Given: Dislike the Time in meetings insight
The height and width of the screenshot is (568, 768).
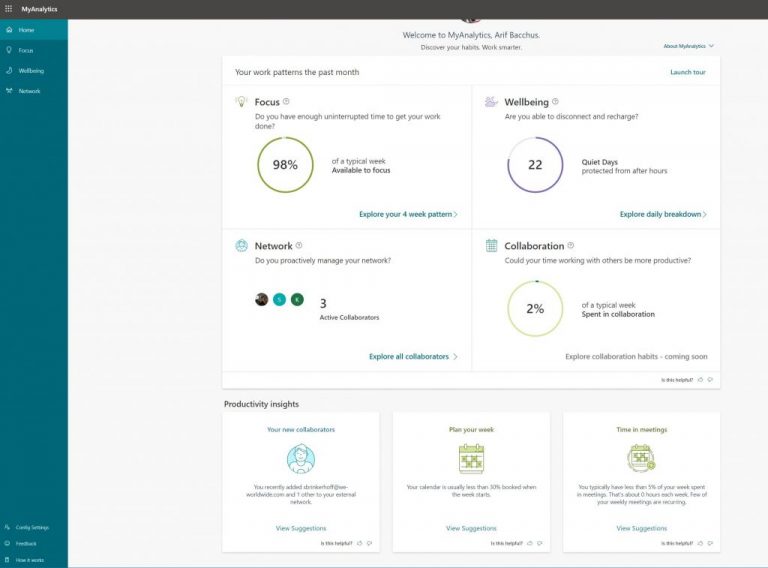Looking at the screenshot, I should coord(711,543).
